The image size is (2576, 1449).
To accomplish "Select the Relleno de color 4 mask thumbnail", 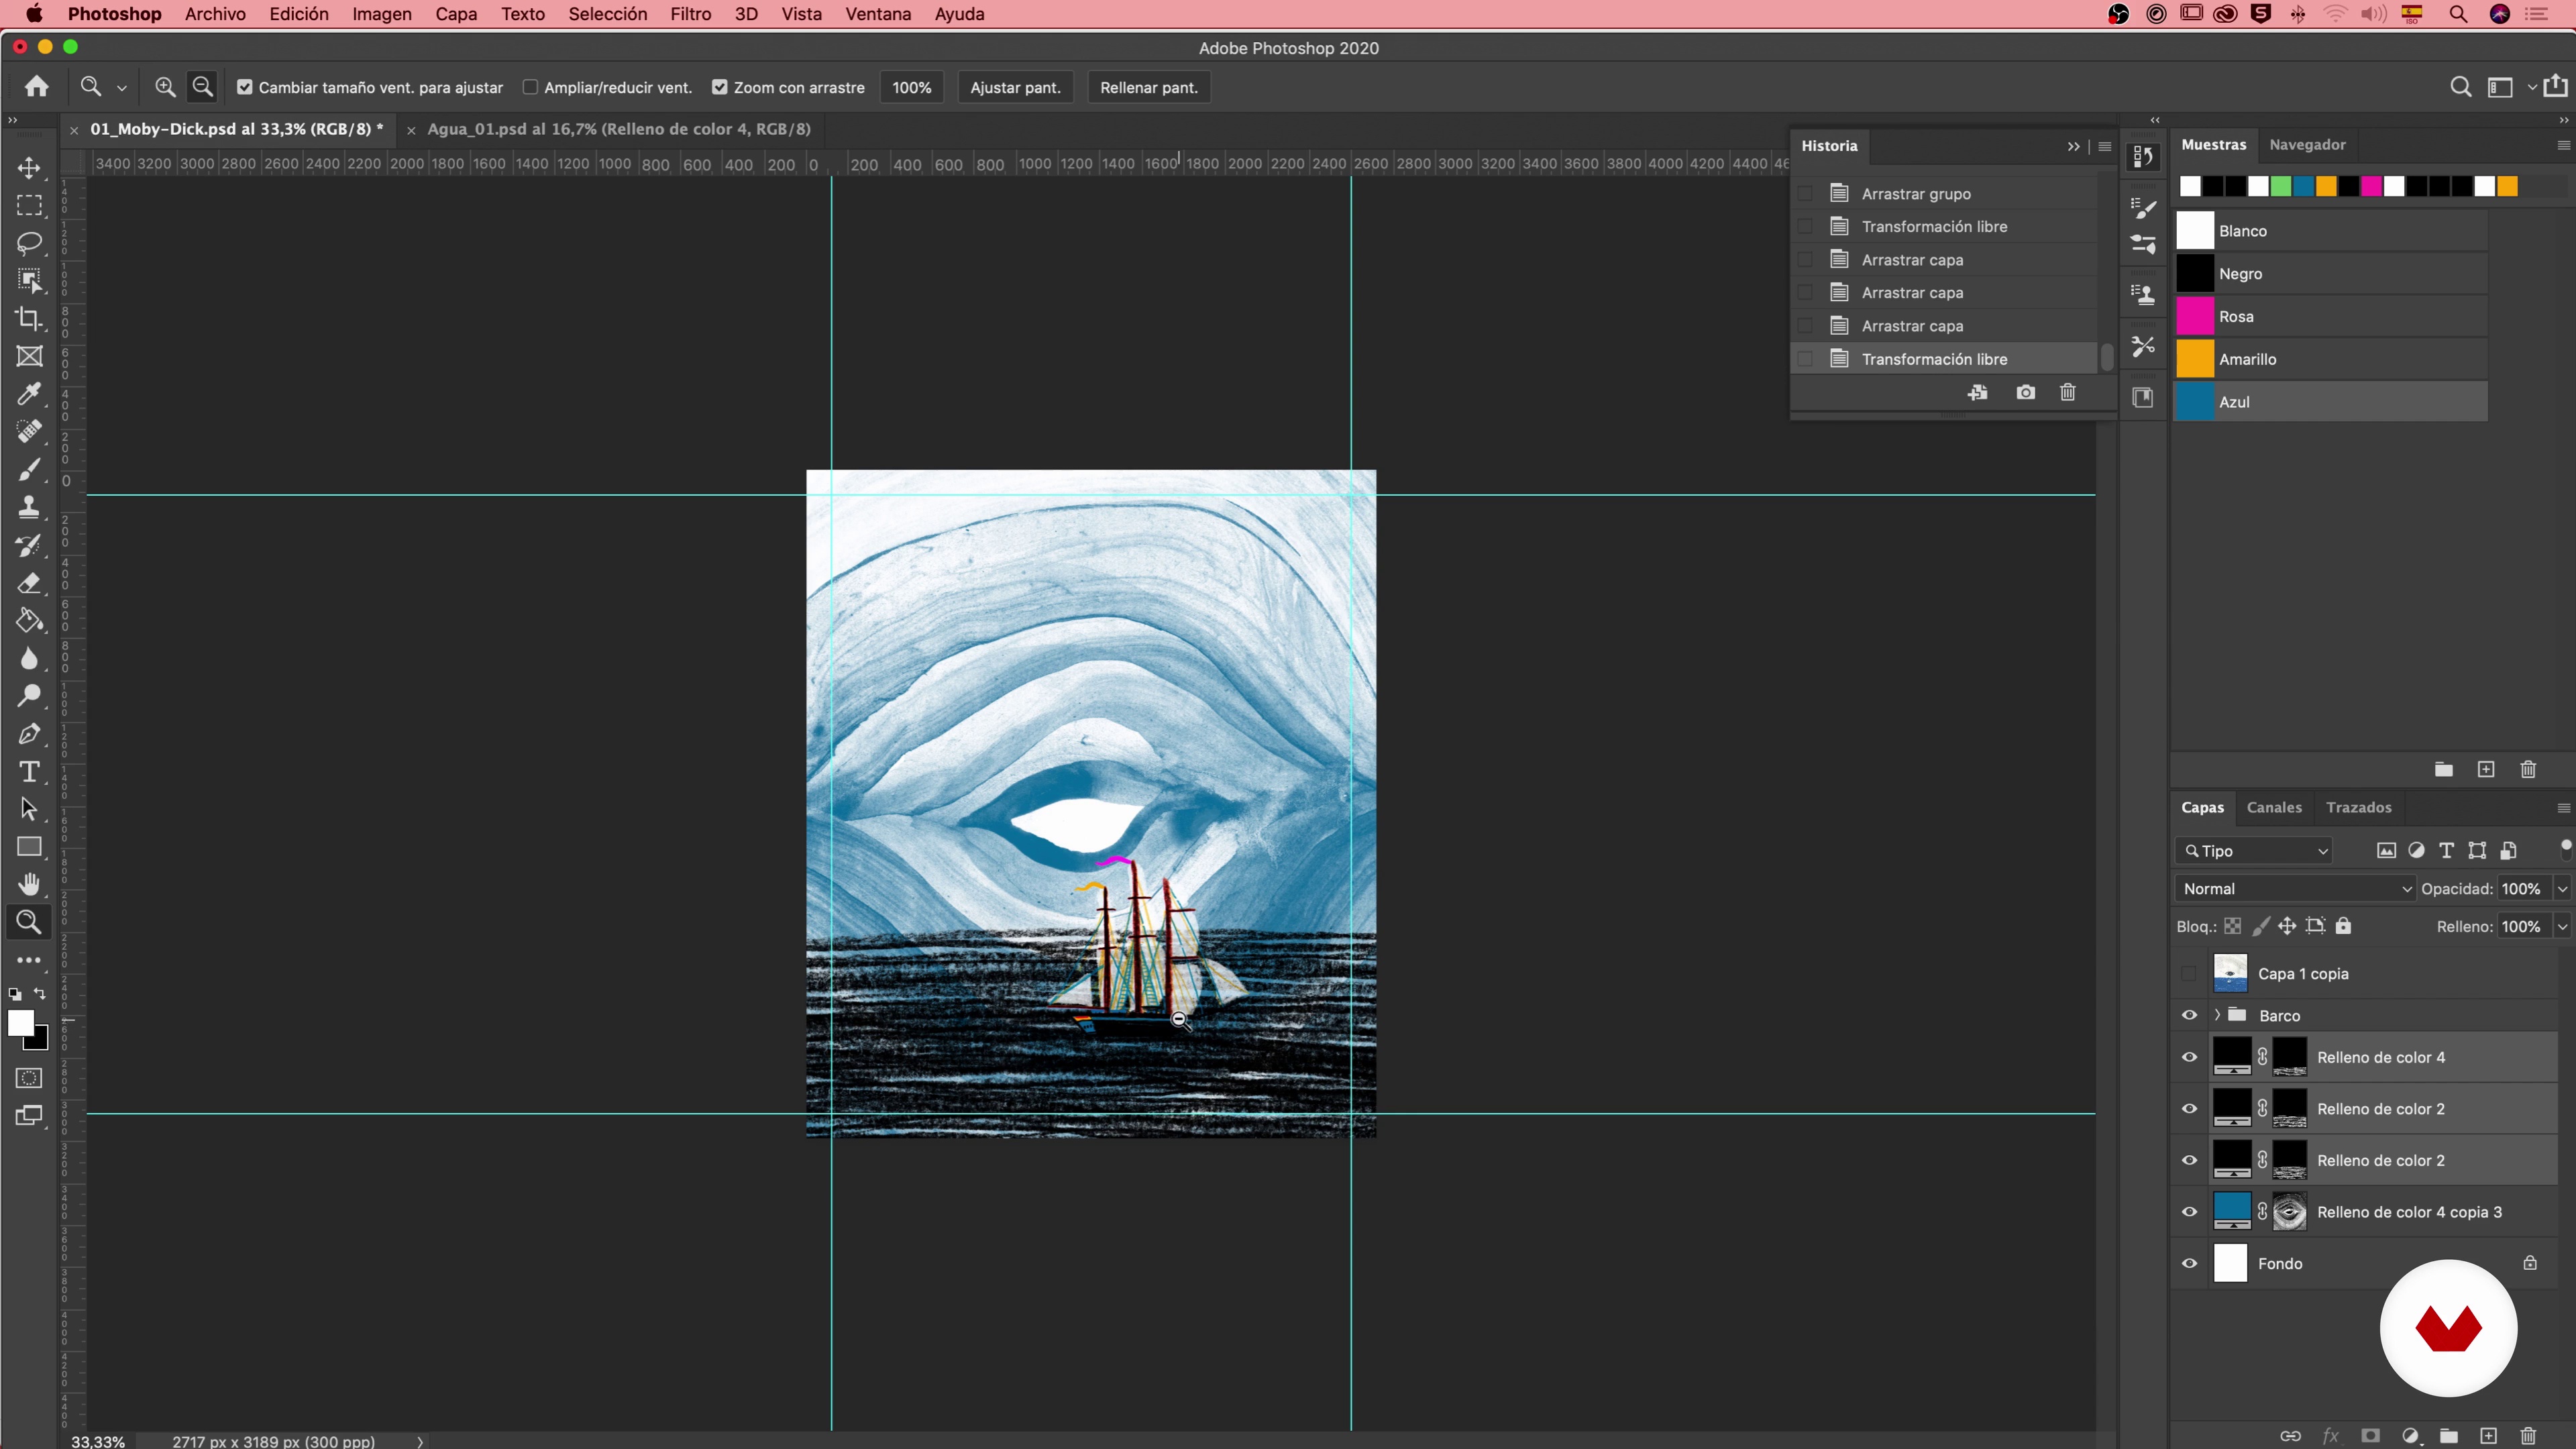I will [2289, 1057].
